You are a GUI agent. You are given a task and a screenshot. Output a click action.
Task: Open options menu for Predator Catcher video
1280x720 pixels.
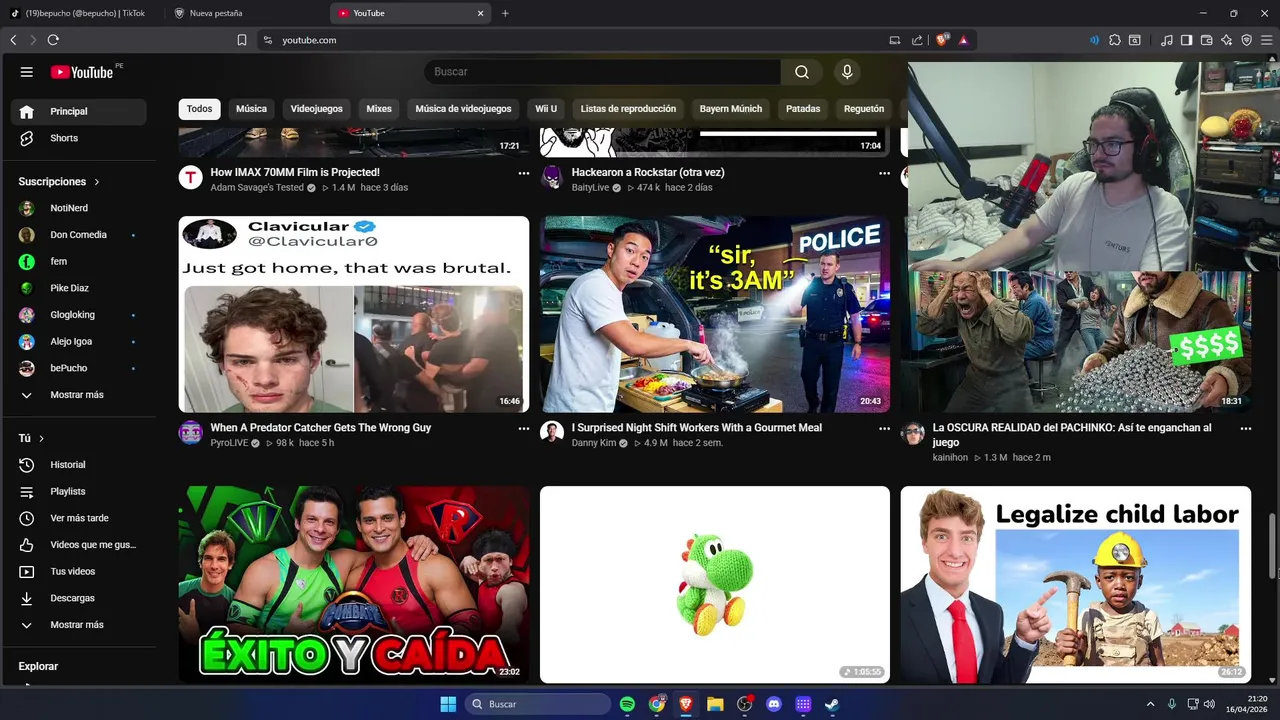(x=523, y=428)
